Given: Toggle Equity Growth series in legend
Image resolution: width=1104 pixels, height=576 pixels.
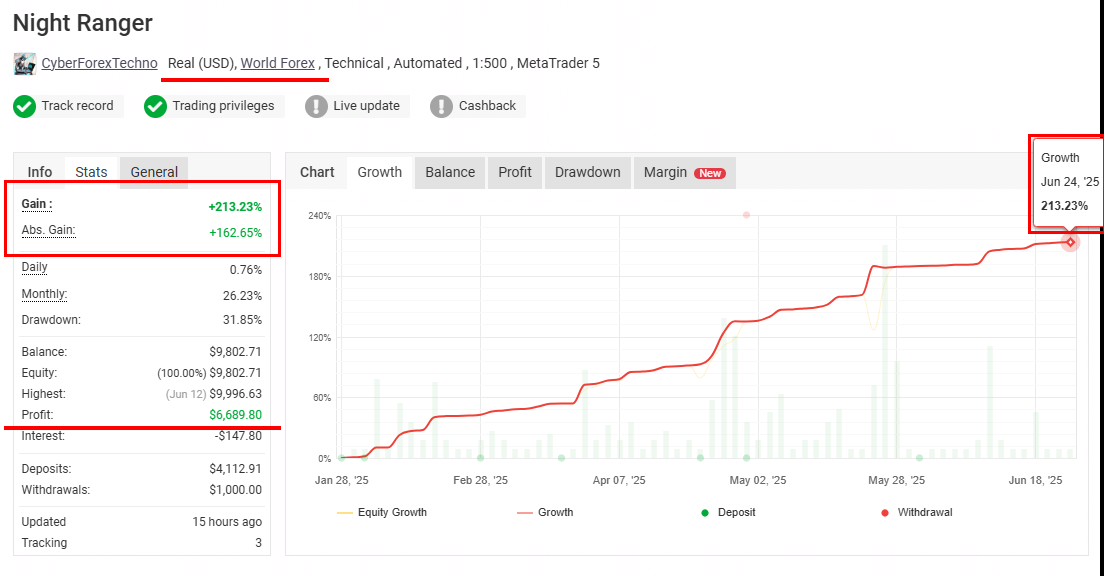Looking at the screenshot, I should (382, 513).
